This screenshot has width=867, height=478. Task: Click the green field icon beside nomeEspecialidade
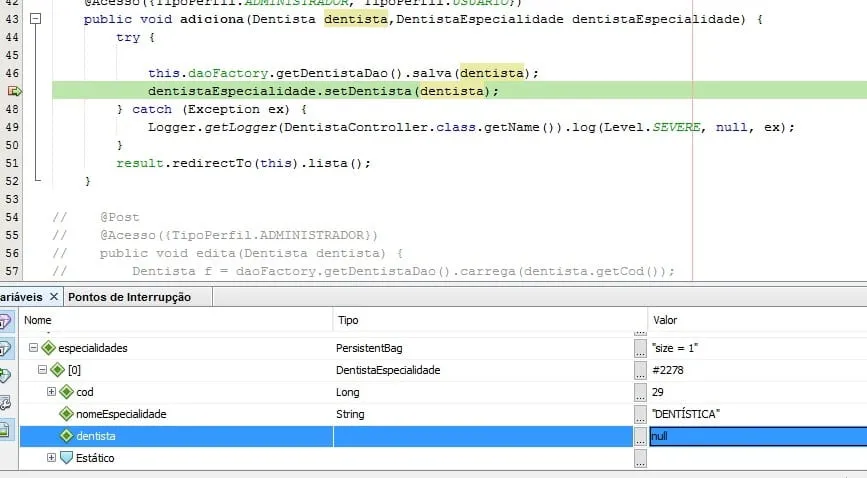click(x=66, y=414)
